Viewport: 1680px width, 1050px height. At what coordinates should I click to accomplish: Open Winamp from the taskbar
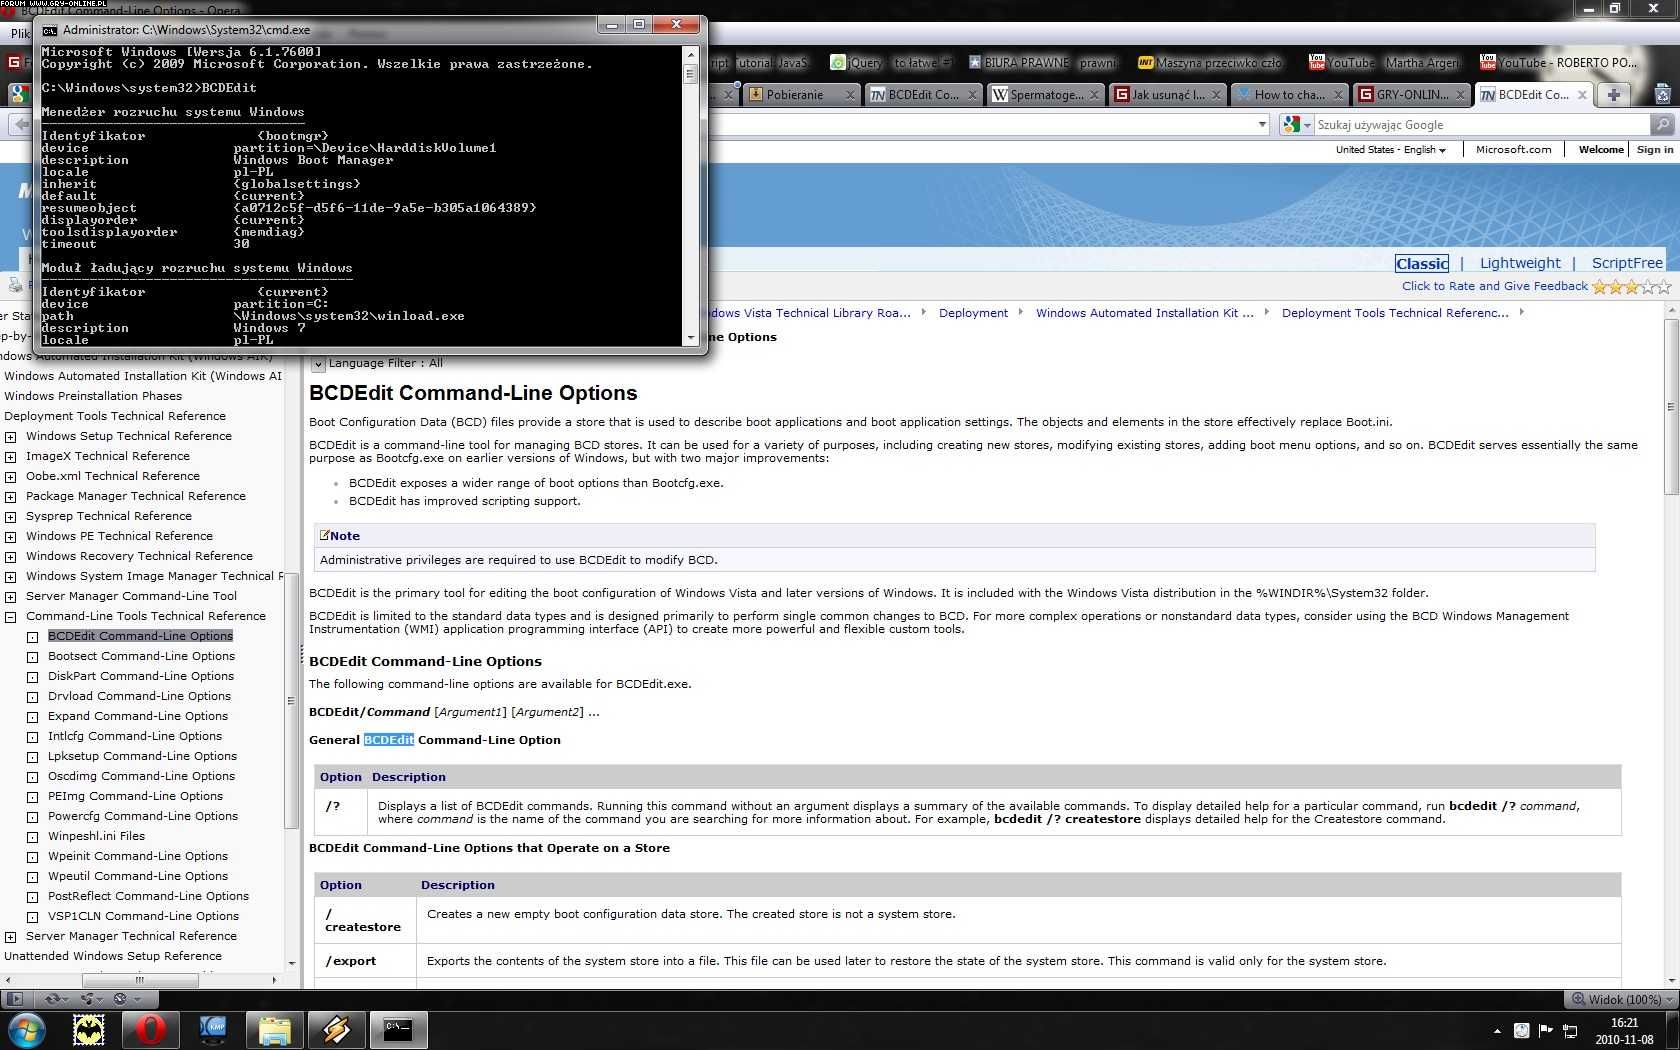[x=336, y=1029]
